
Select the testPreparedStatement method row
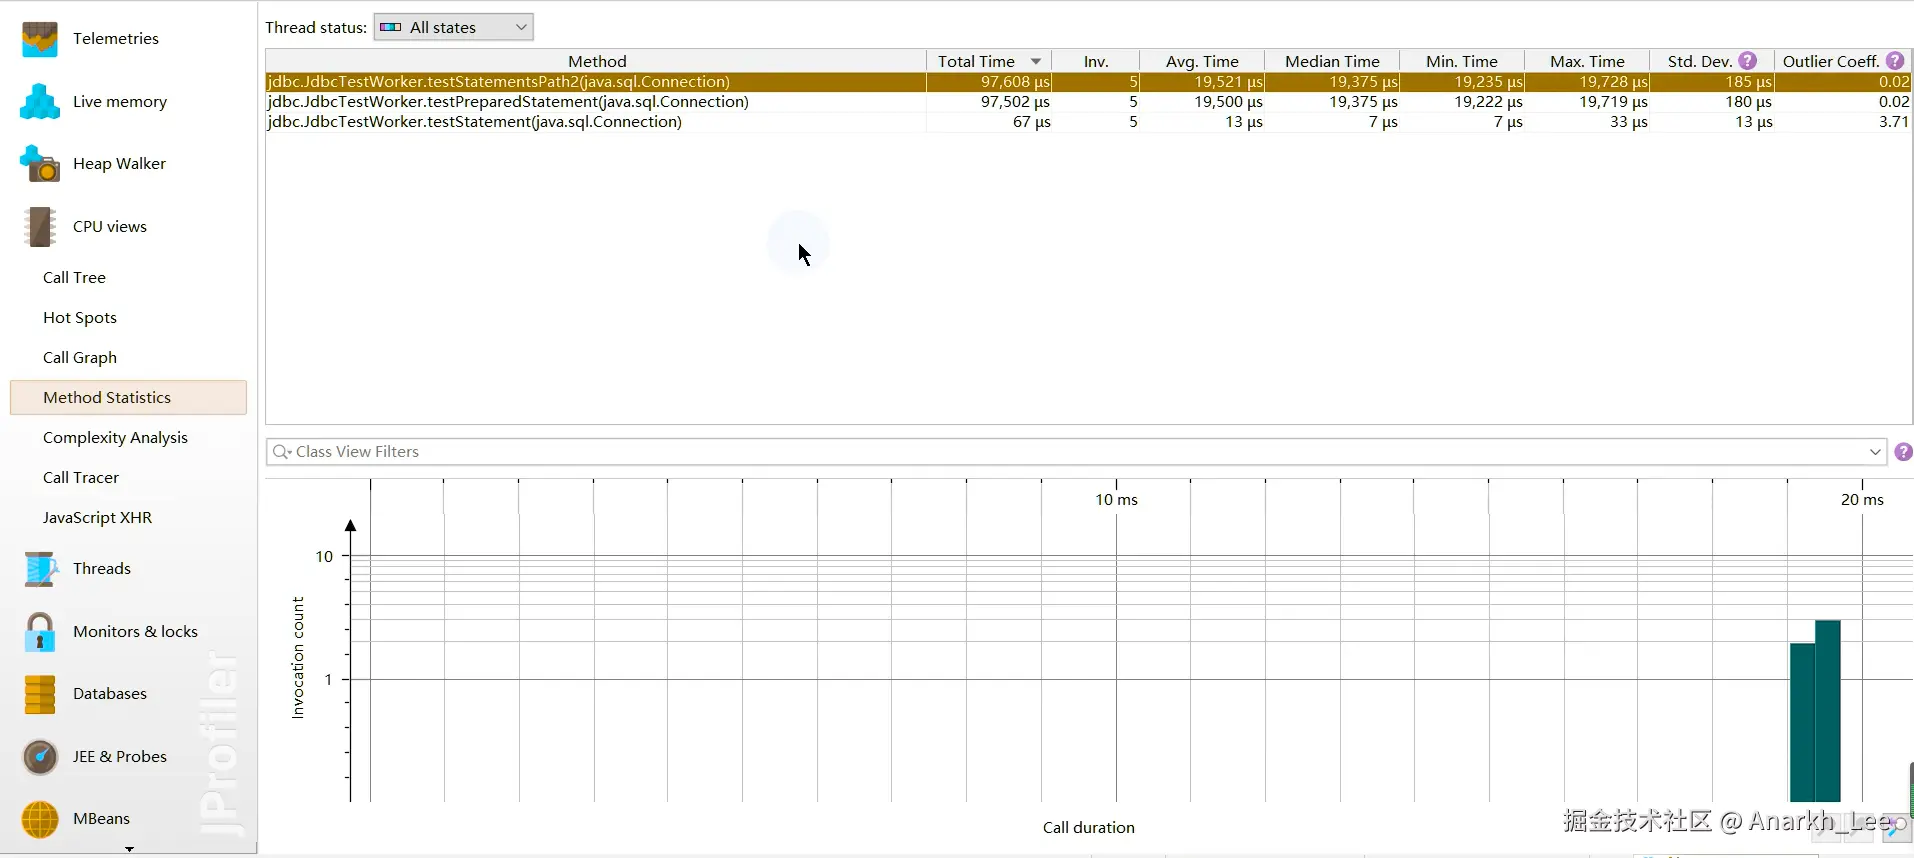pos(1089,102)
